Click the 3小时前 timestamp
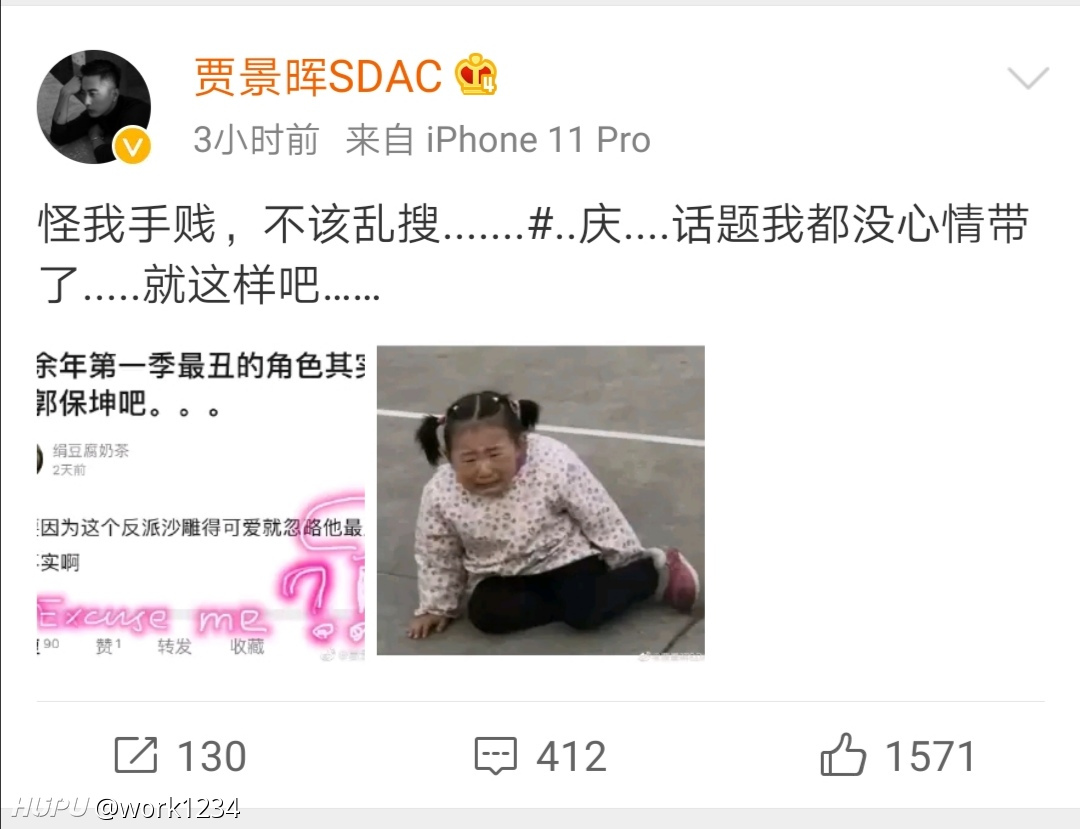The height and width of the screenshot is (829, 1080). (x=256, y=140)
